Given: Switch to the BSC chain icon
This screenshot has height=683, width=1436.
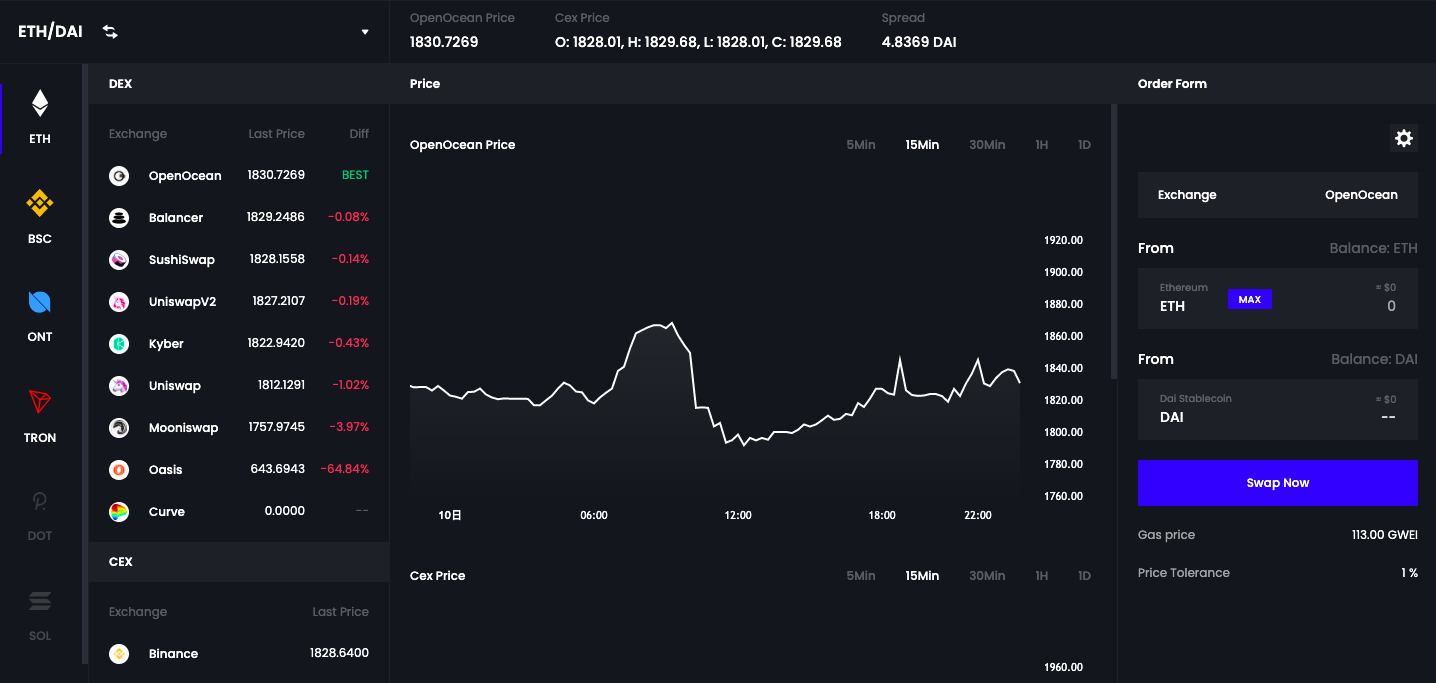Looking at the screenshot, I should pos(40,203).
